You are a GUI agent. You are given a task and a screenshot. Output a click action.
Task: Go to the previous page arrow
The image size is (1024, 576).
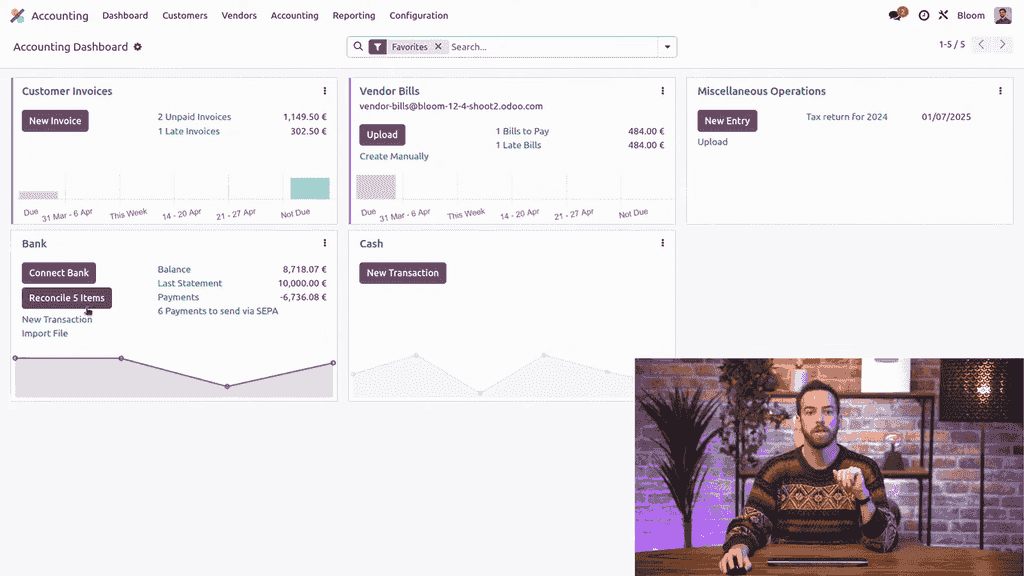pos(981,45)
